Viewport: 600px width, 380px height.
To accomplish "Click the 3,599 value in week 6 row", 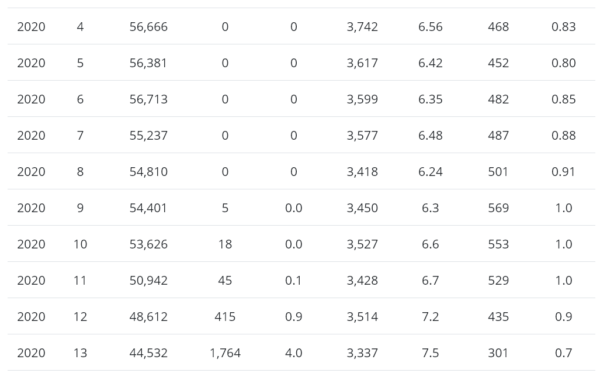I will 362,99.
